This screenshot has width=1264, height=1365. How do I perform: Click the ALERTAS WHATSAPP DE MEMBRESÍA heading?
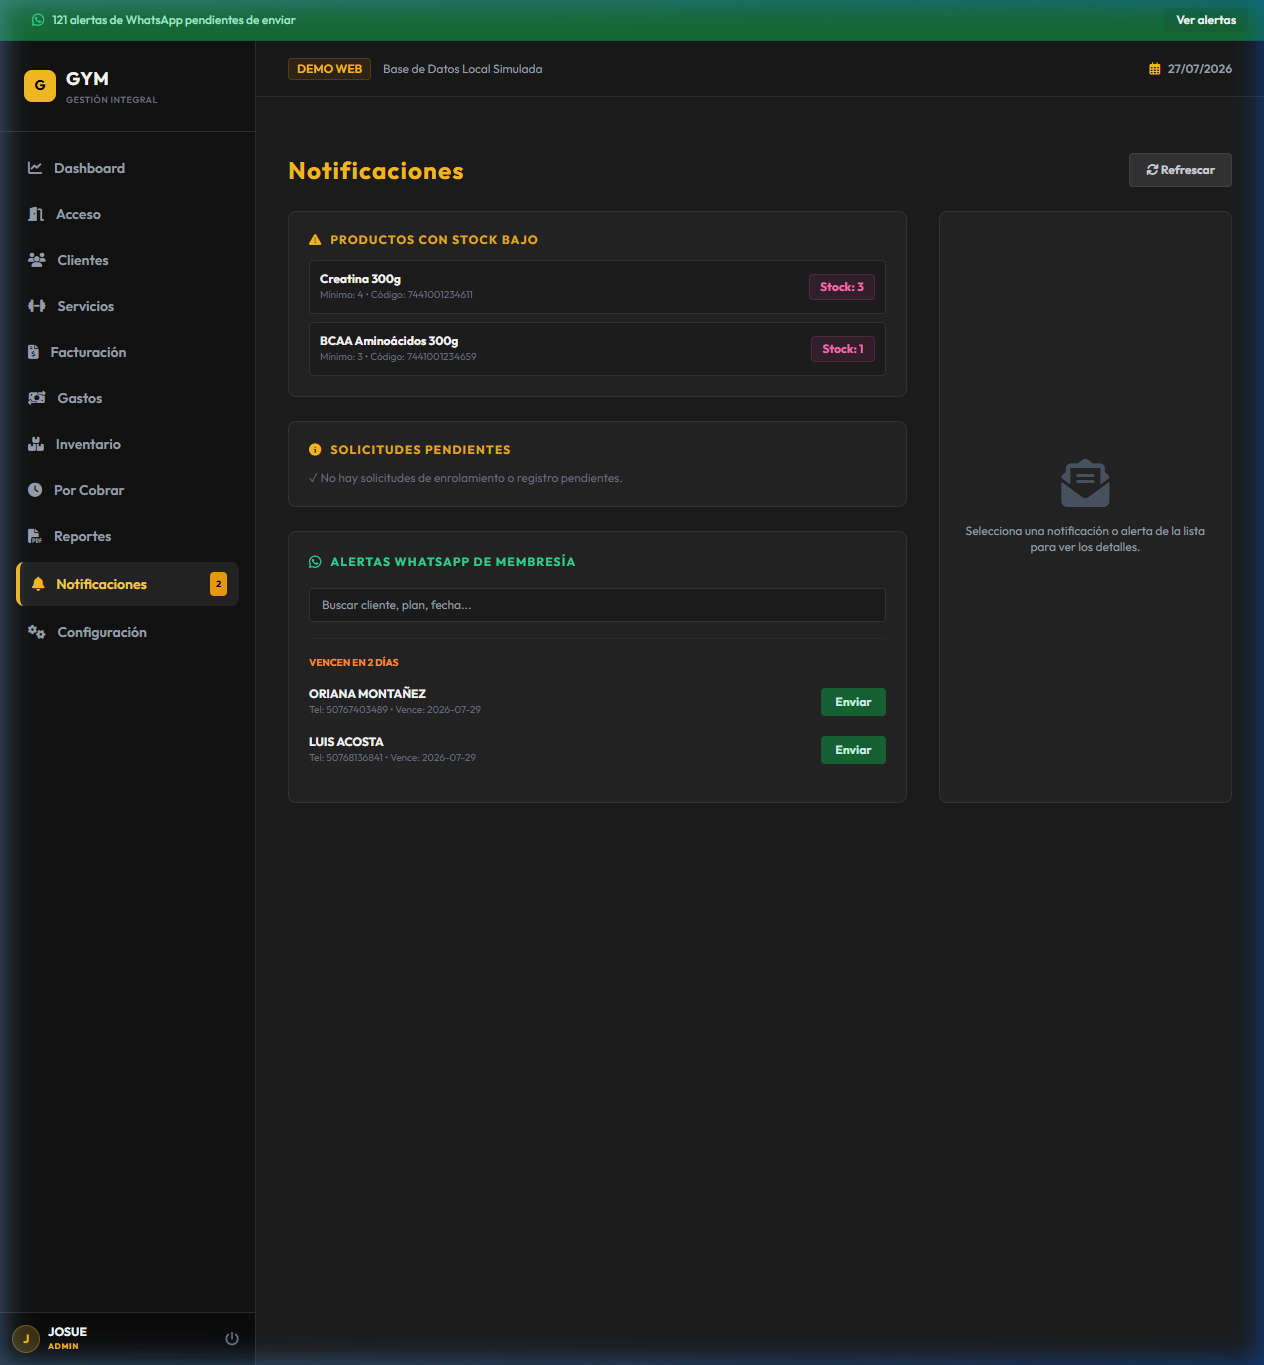pos(453,562)
